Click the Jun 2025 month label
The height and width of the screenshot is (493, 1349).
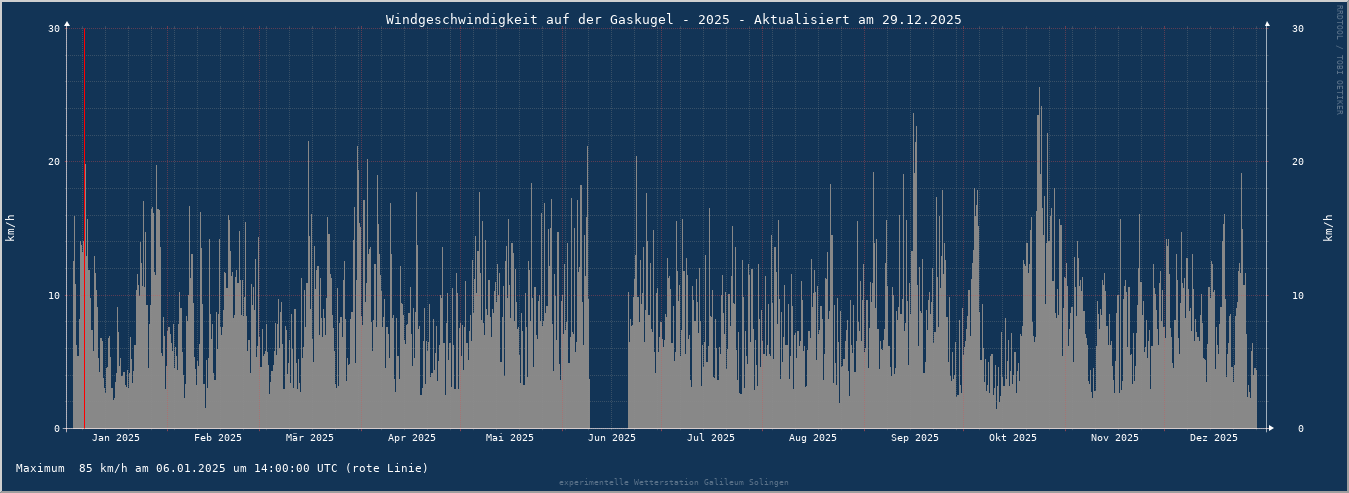point(611,438)
